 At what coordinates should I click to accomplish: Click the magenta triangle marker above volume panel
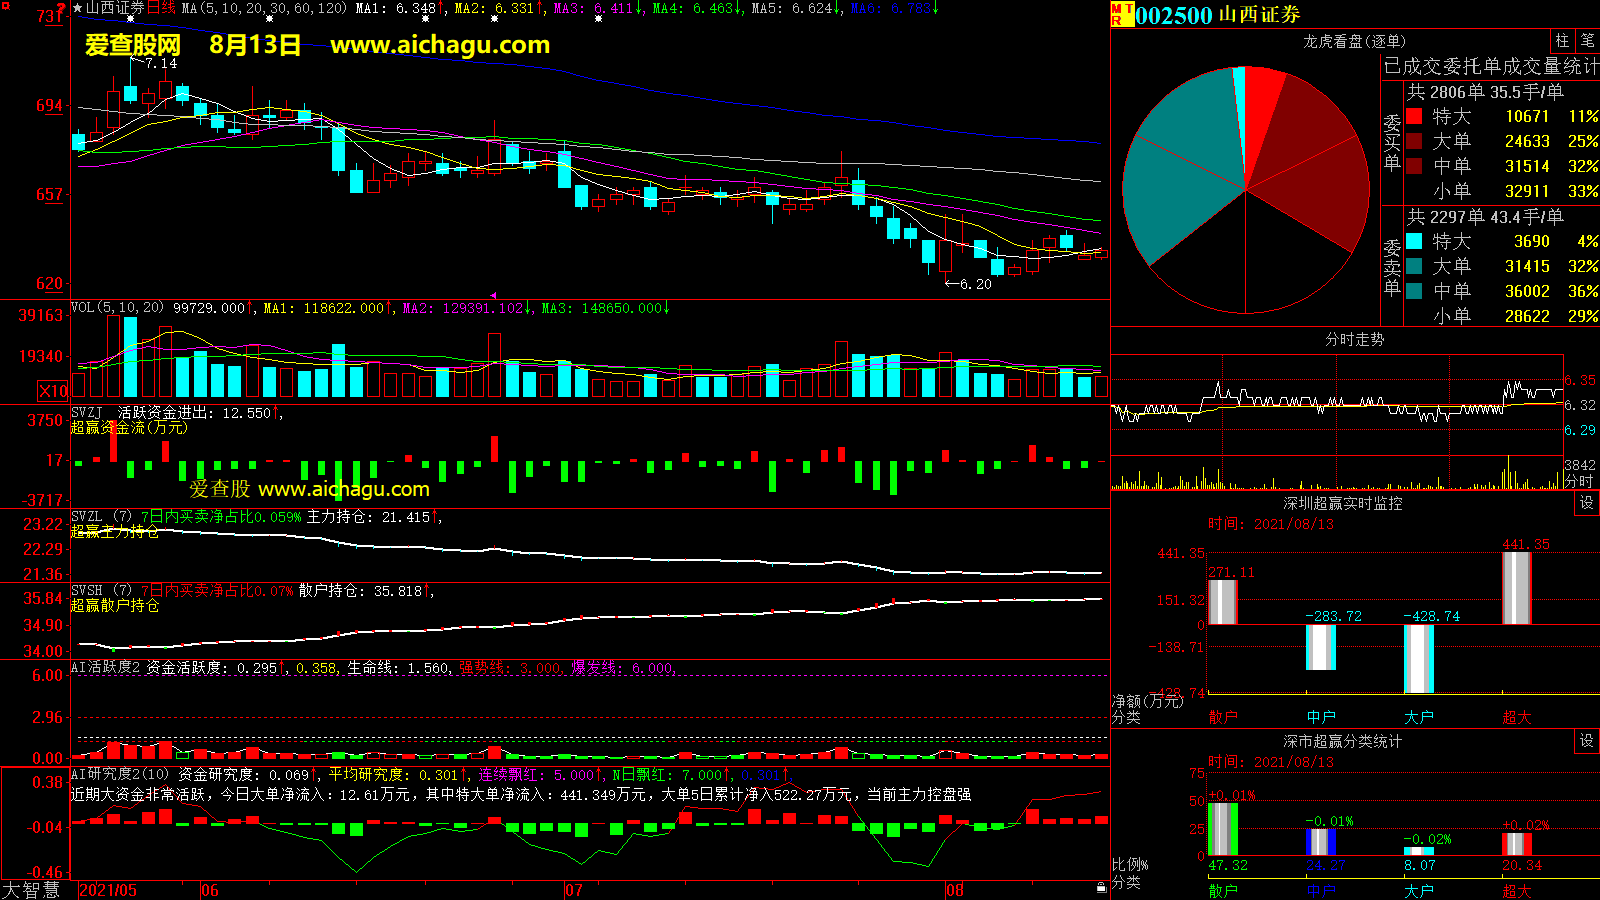point(492,296)
